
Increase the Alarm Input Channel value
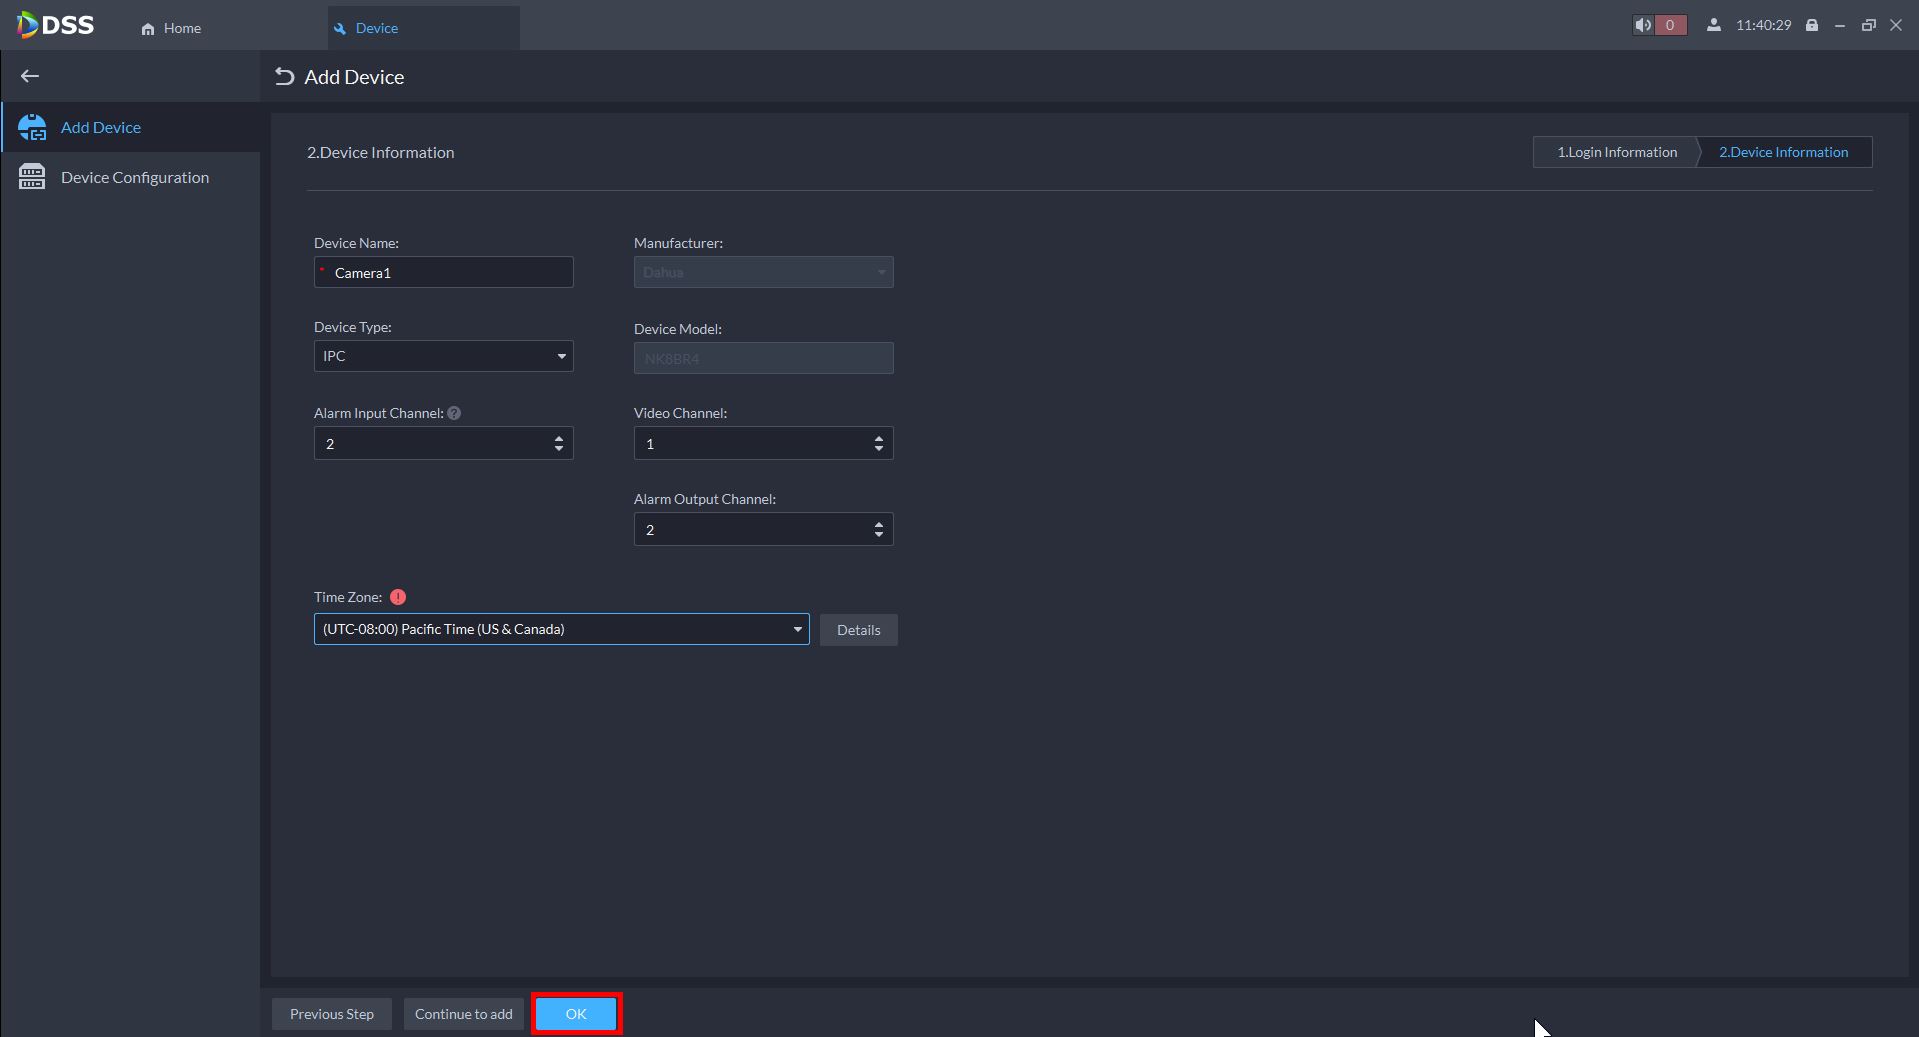[559, 438]
